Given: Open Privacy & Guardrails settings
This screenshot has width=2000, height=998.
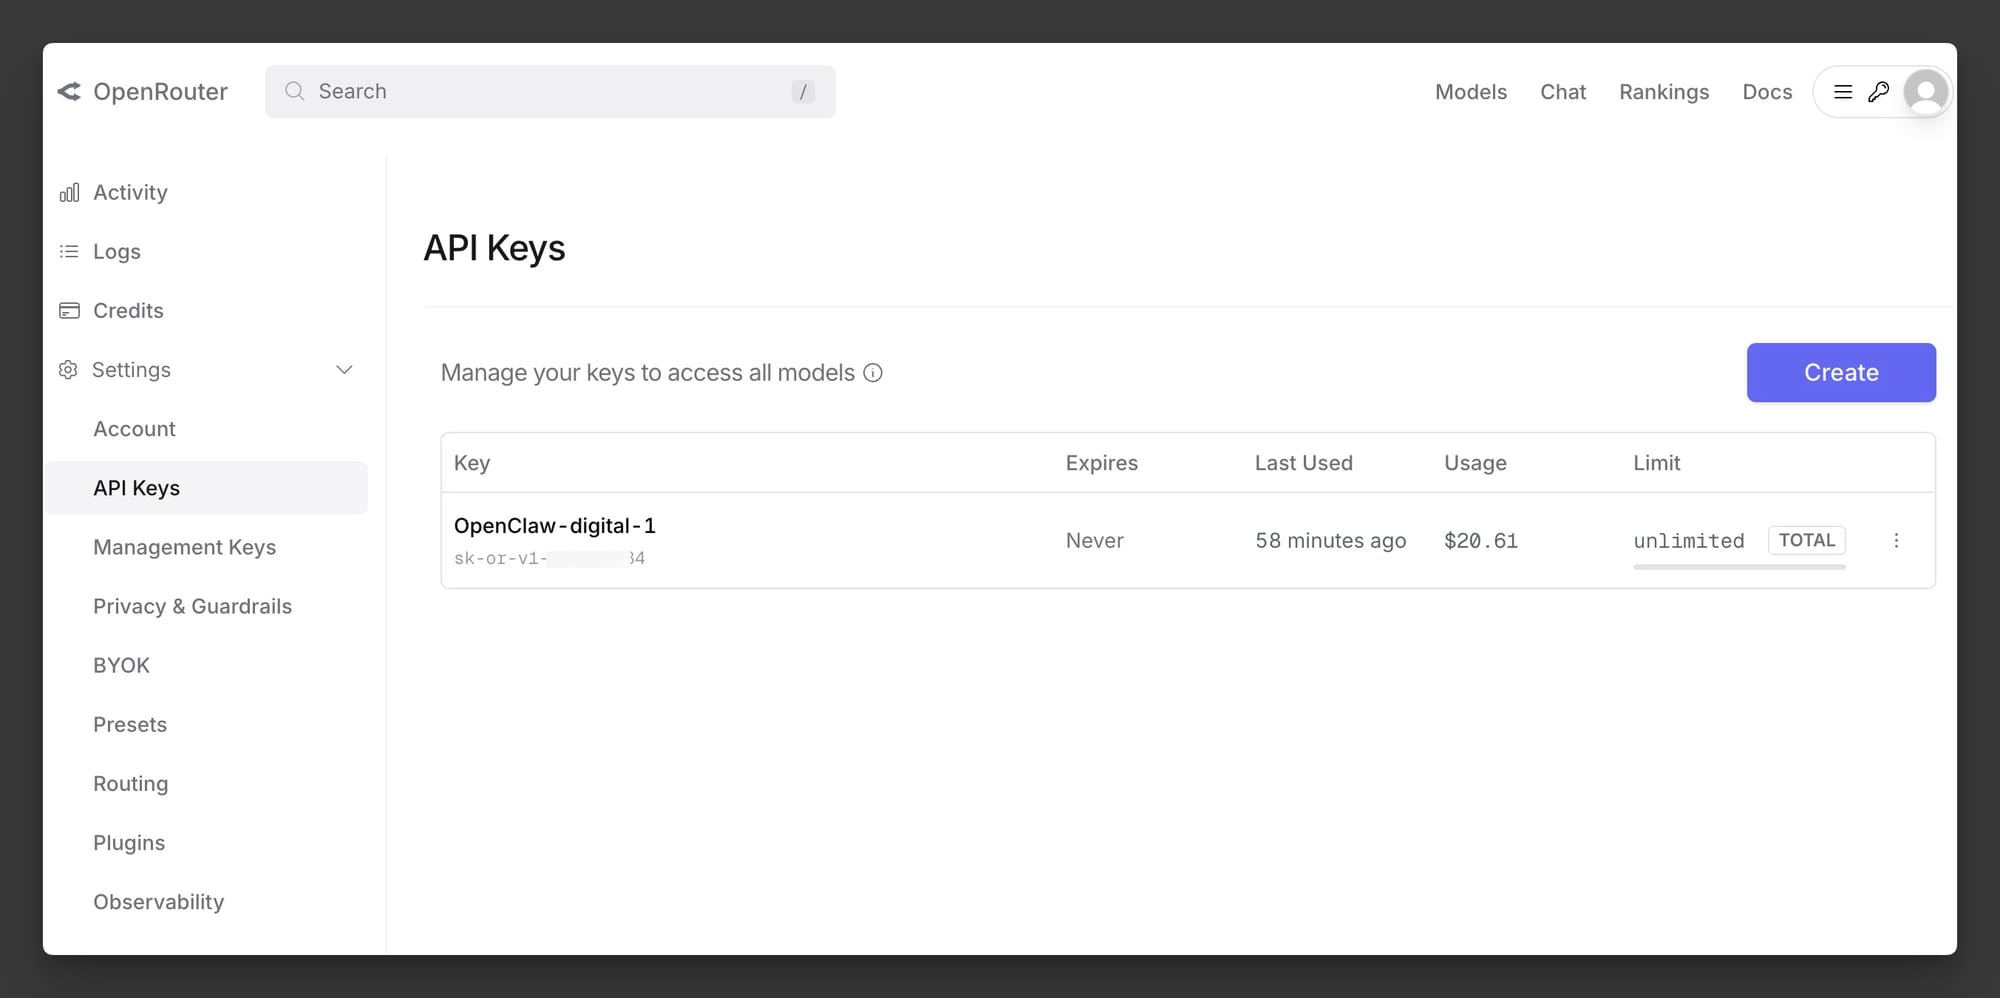Looking at the screenshot, I should tap(192, 607).
